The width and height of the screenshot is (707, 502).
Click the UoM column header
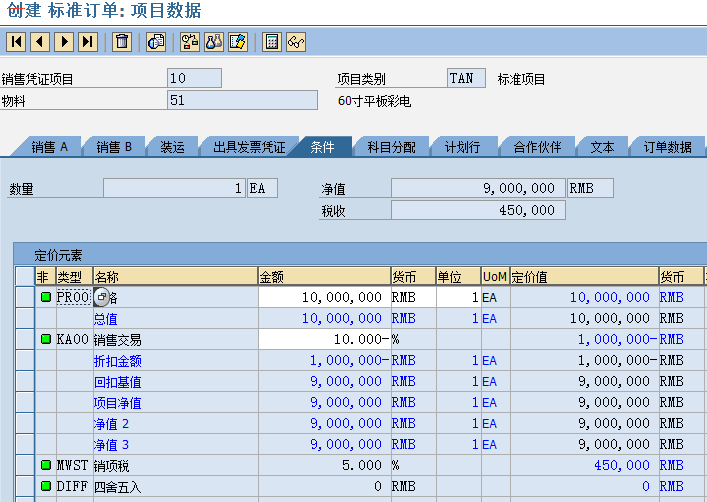point(495,276)
